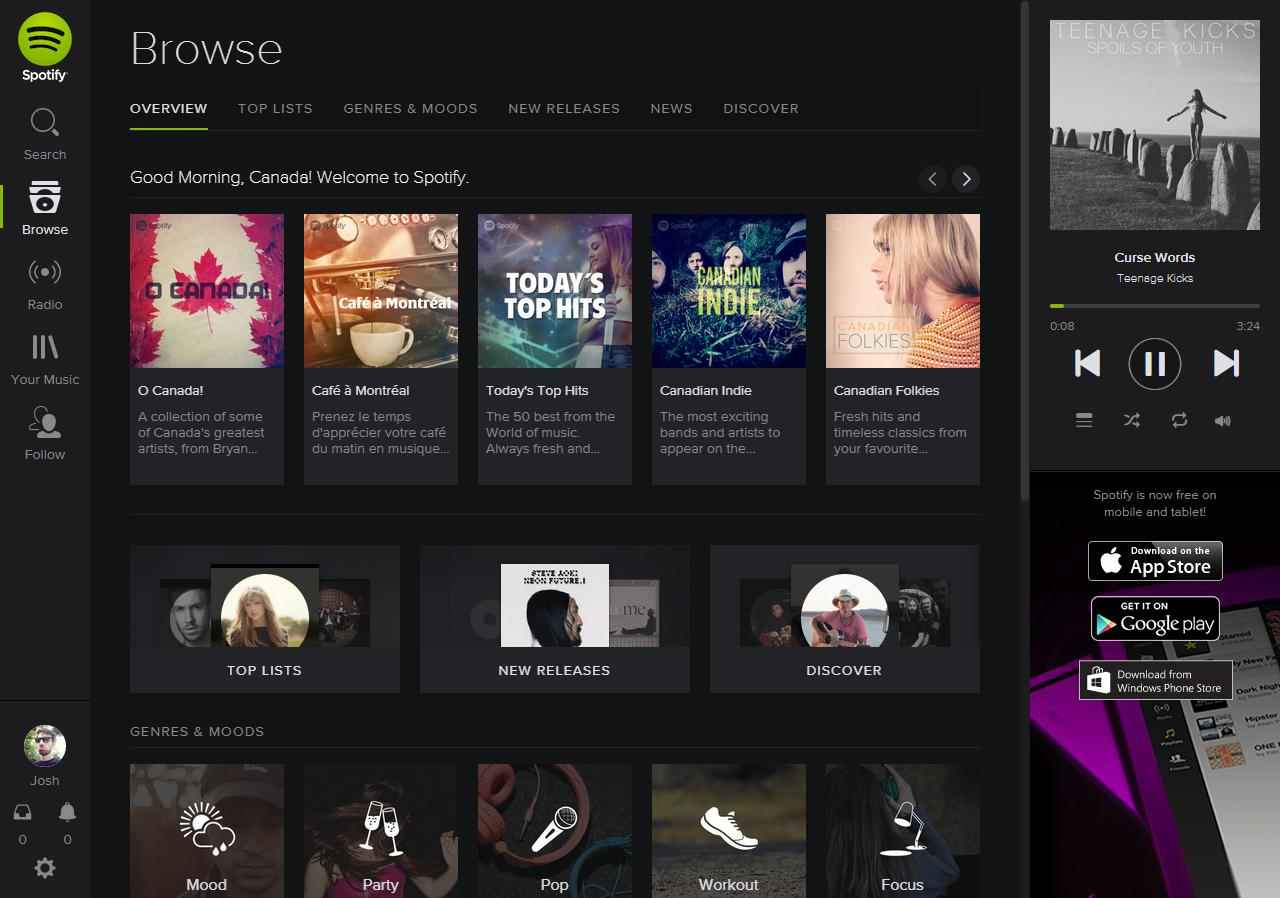Show previous featured playlists

coord(932,179)
